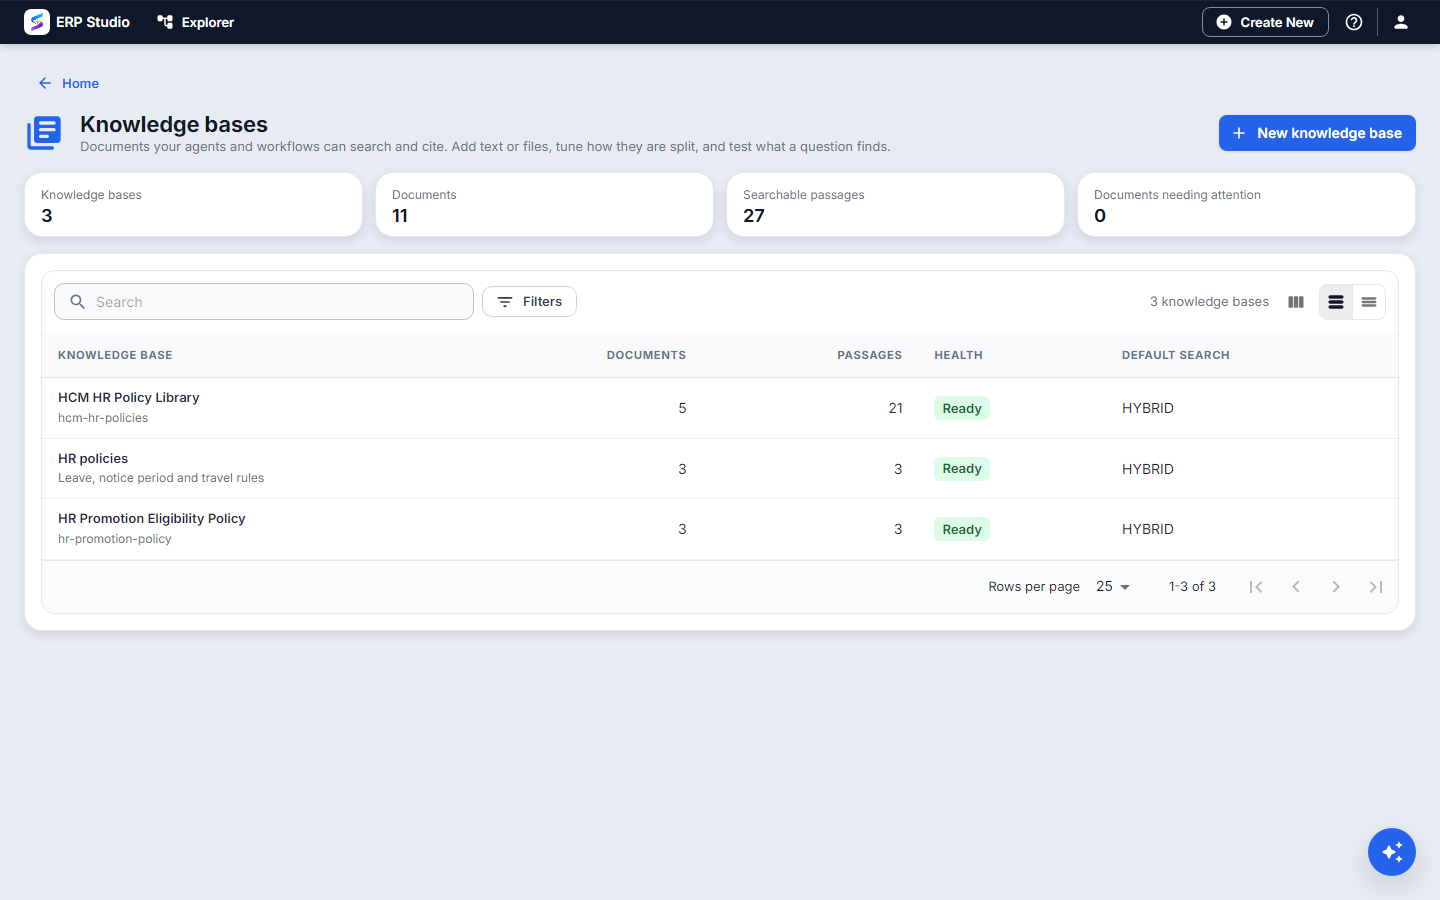Sort by the Default Search column header
Viewport: 1440px width, 900px height.
coord(1176,355)
